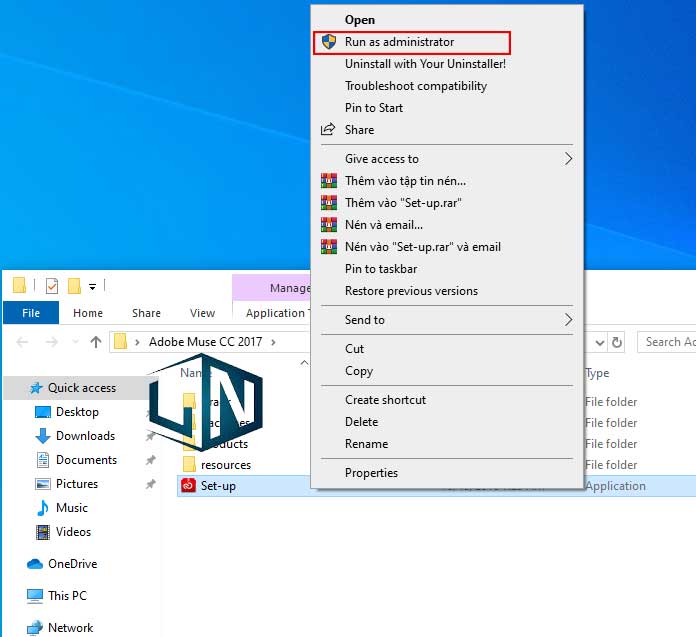Click the share arrow icon in the context menu
Screen dimensions: 696x637
coord(328,130)
